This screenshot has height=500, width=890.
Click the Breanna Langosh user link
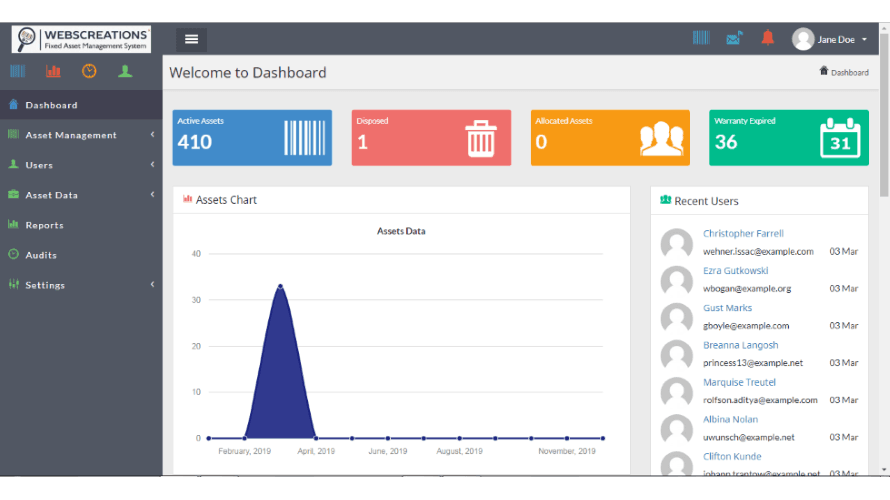point(740,345)
